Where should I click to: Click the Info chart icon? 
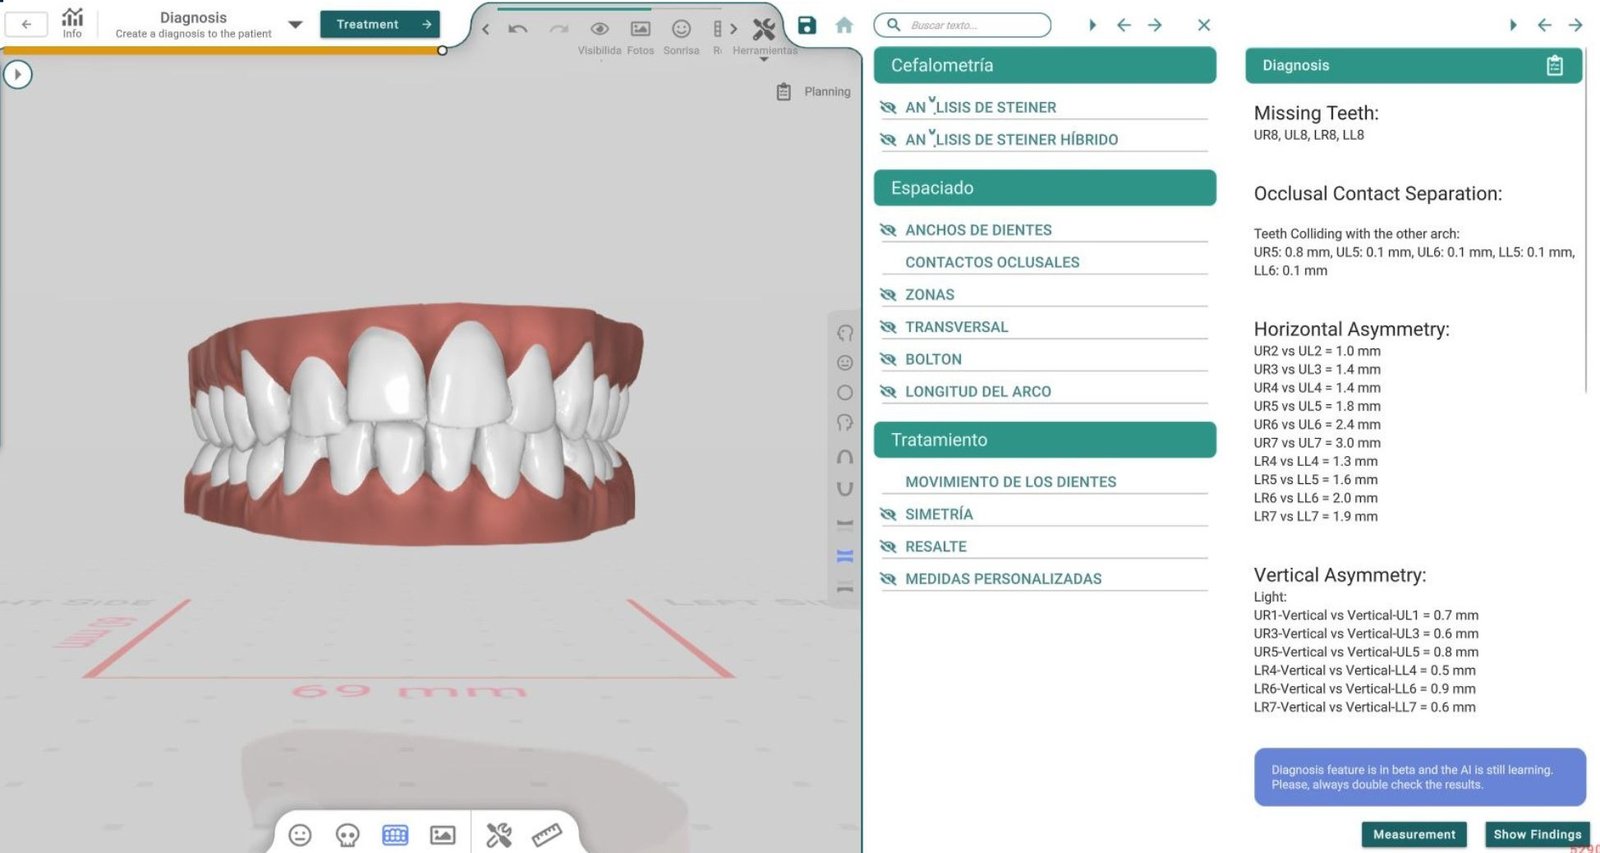click(x=72, y=20)
